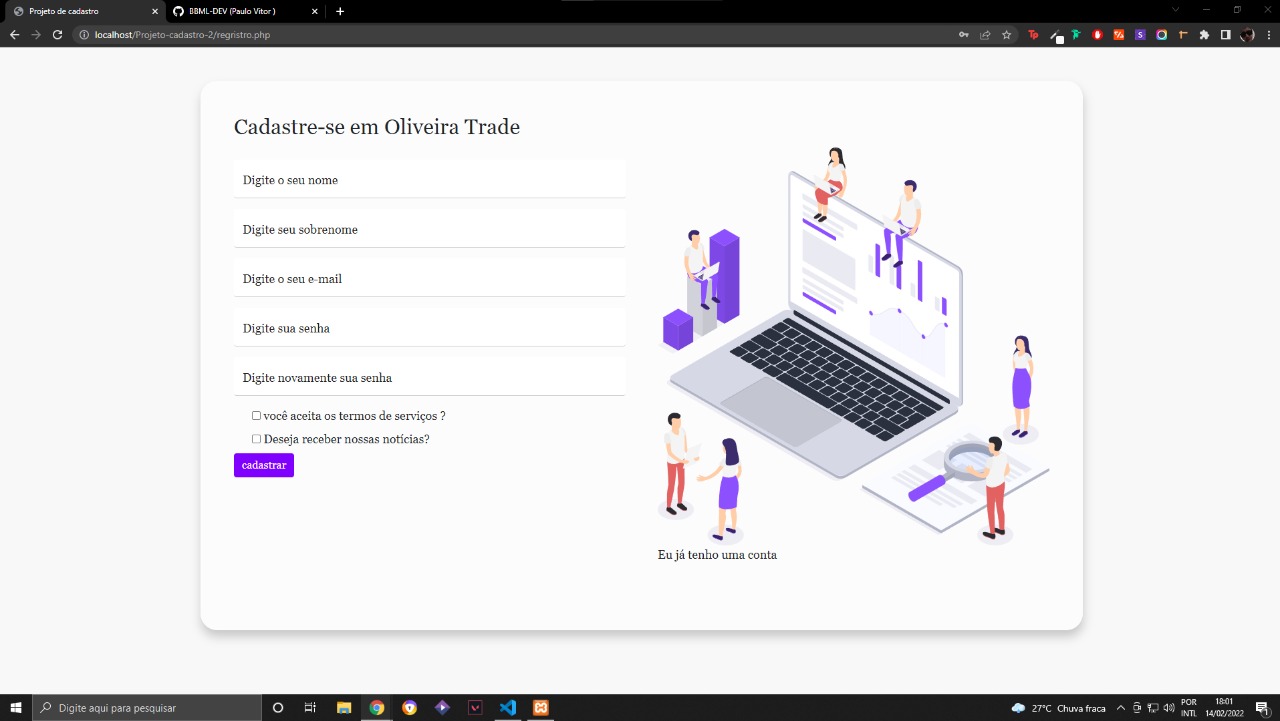Click the red AdBlock extension icon
This screenshot has width=1280, height=721.
point(1097,34)
